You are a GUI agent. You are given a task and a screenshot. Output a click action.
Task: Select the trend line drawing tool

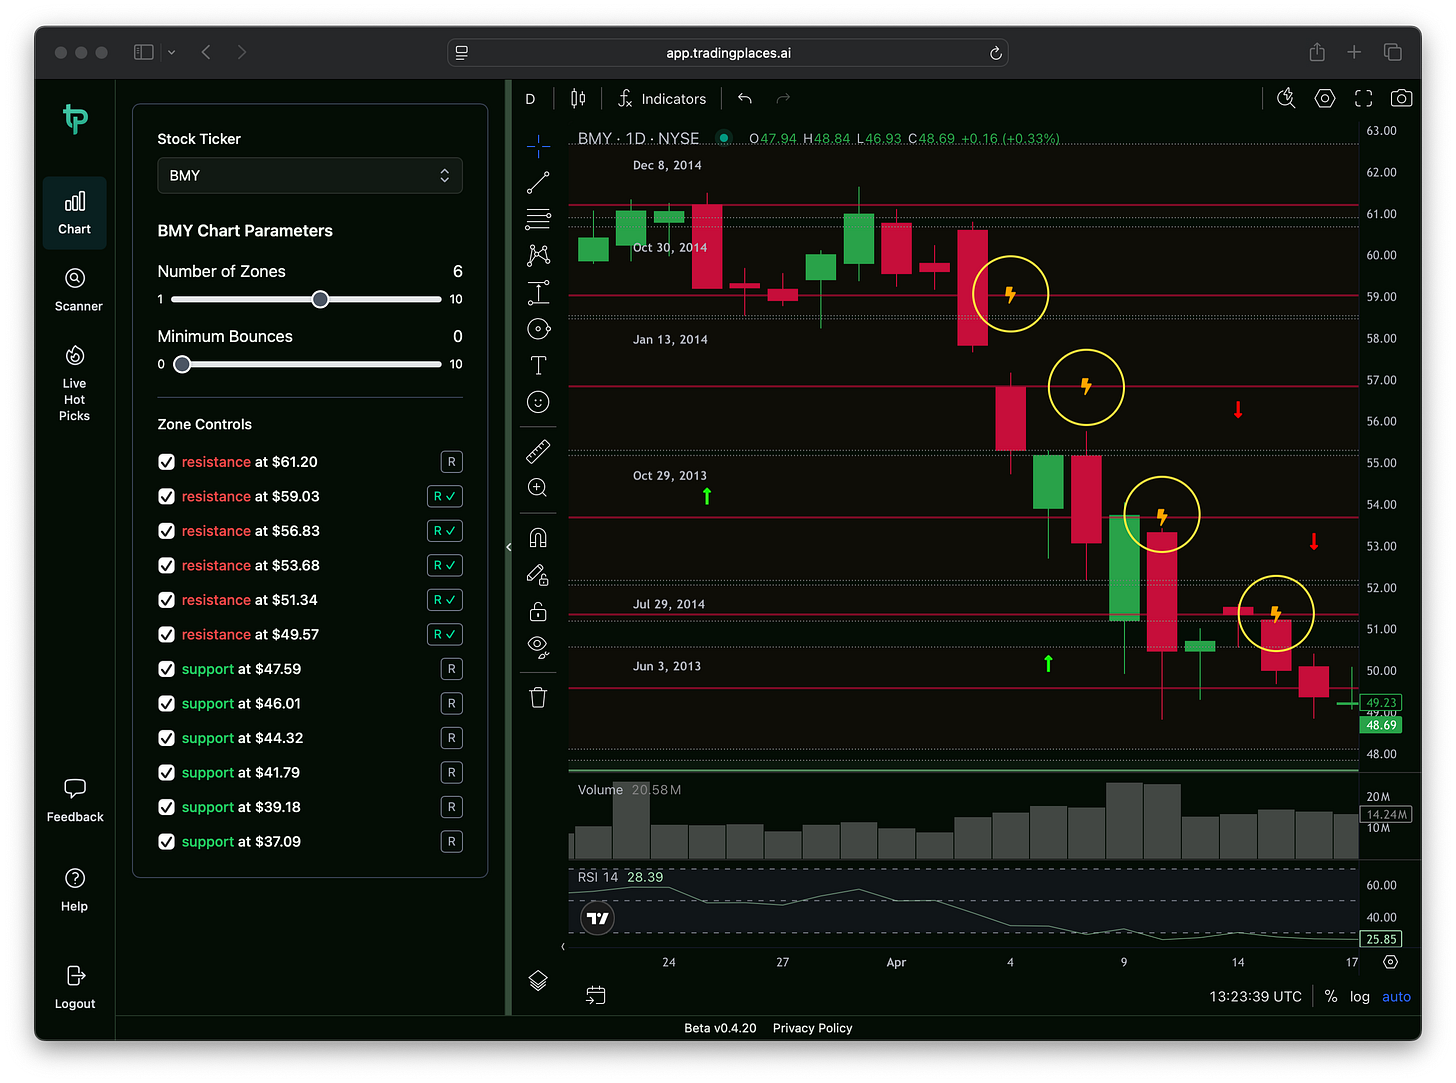pos(538,182)
